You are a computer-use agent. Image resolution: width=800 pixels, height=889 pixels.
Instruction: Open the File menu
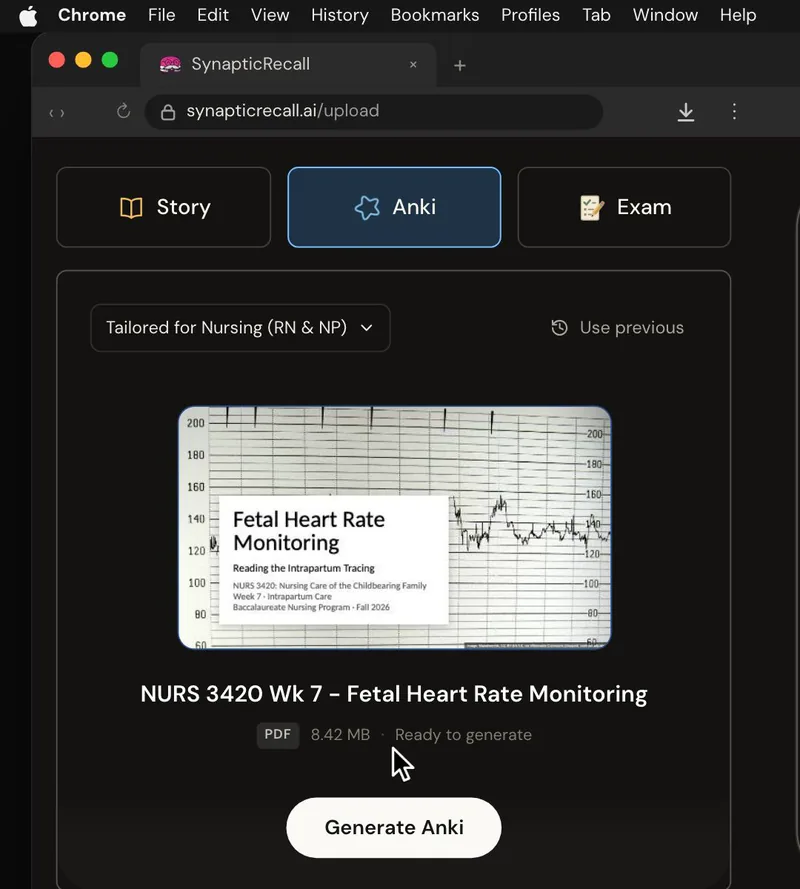[x=162, y=15]
